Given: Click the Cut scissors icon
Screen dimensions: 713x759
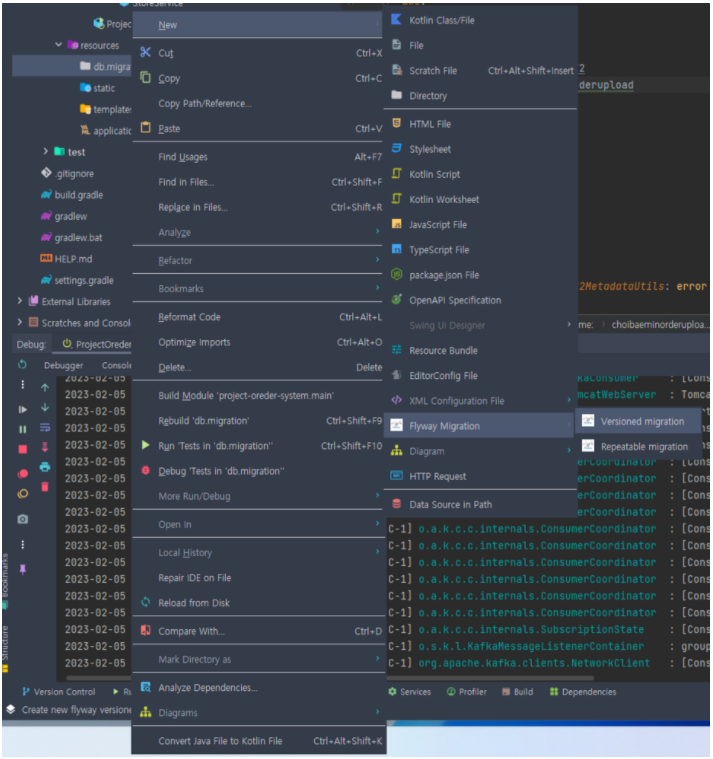Looking at the screenshot, I should click(x=145, y=52).
